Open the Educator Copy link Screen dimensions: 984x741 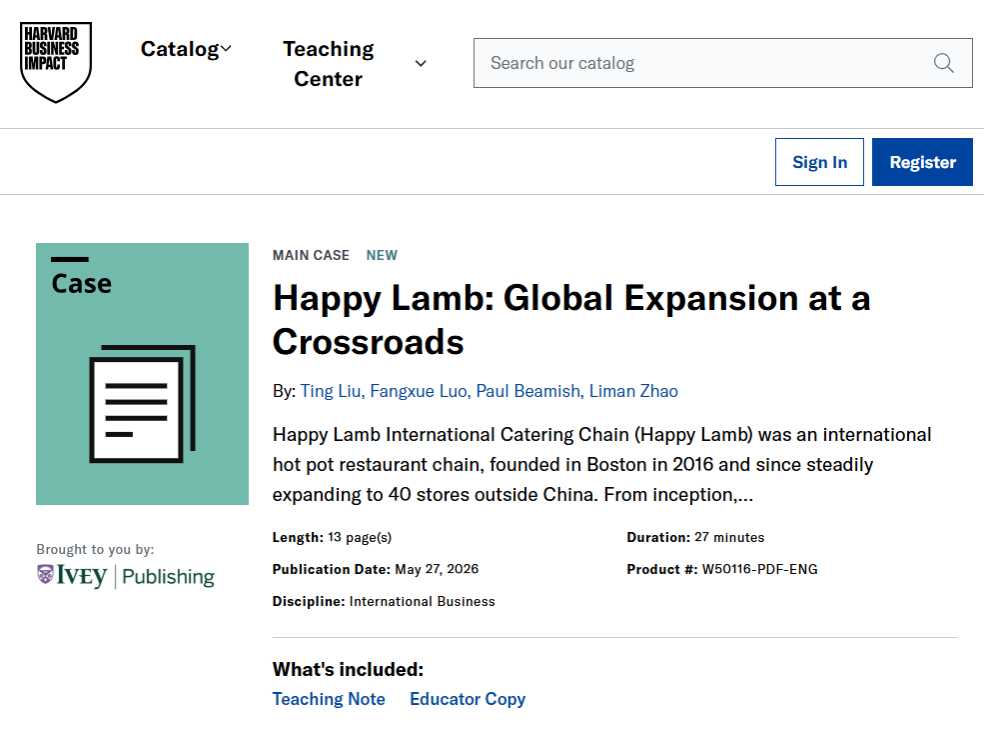[x=468, y=699]
